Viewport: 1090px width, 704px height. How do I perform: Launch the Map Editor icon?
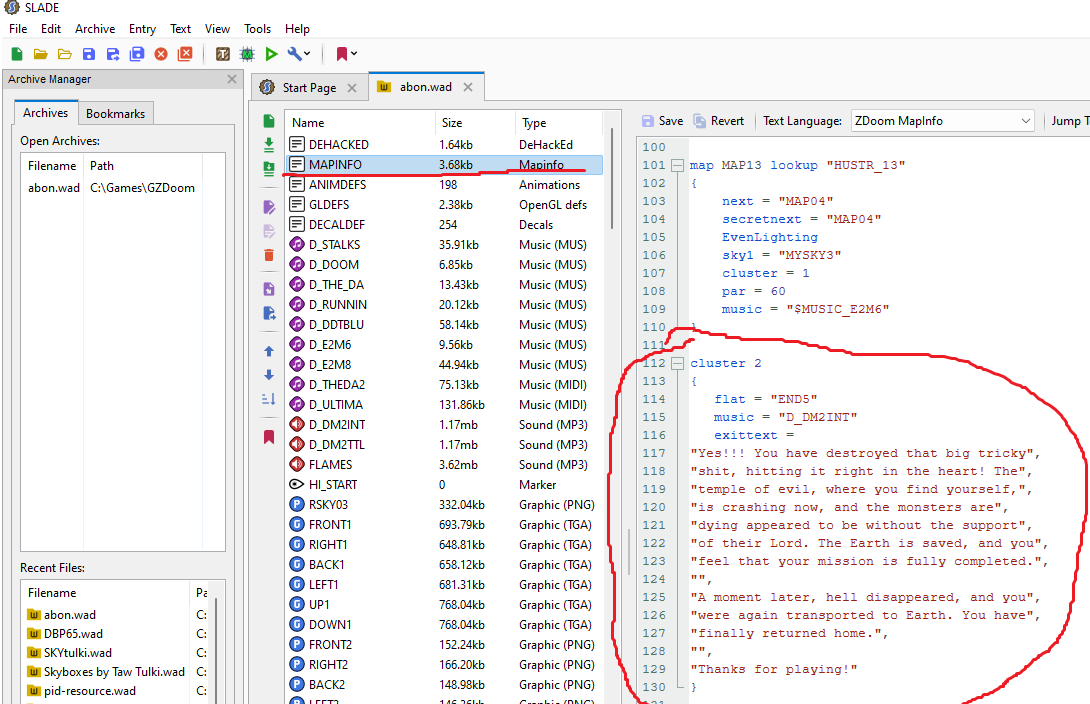[x=247, y=54]
